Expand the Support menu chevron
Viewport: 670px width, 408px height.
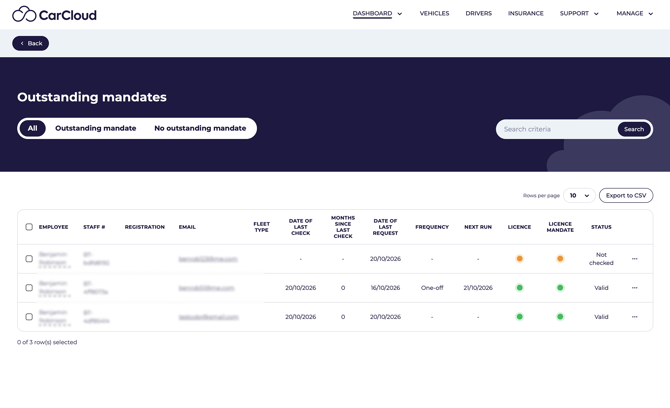click(x=597, y=14)
